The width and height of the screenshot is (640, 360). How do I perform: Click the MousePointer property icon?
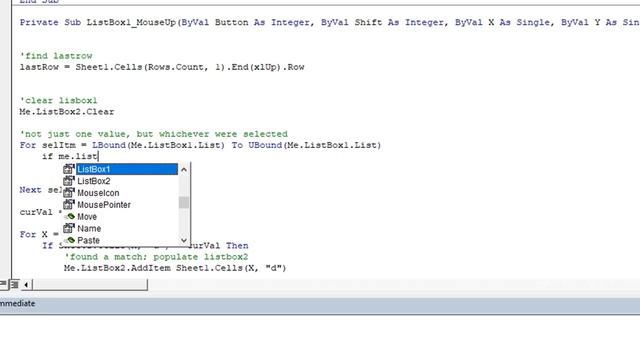coord(69,204)
